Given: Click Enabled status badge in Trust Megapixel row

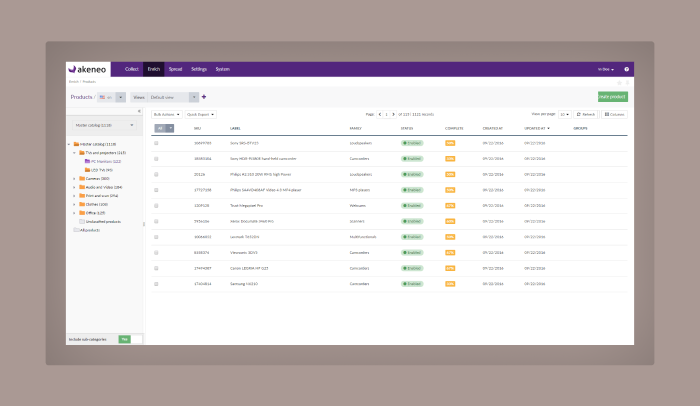Looking at the screenshot, I should (x=412, y=206).
